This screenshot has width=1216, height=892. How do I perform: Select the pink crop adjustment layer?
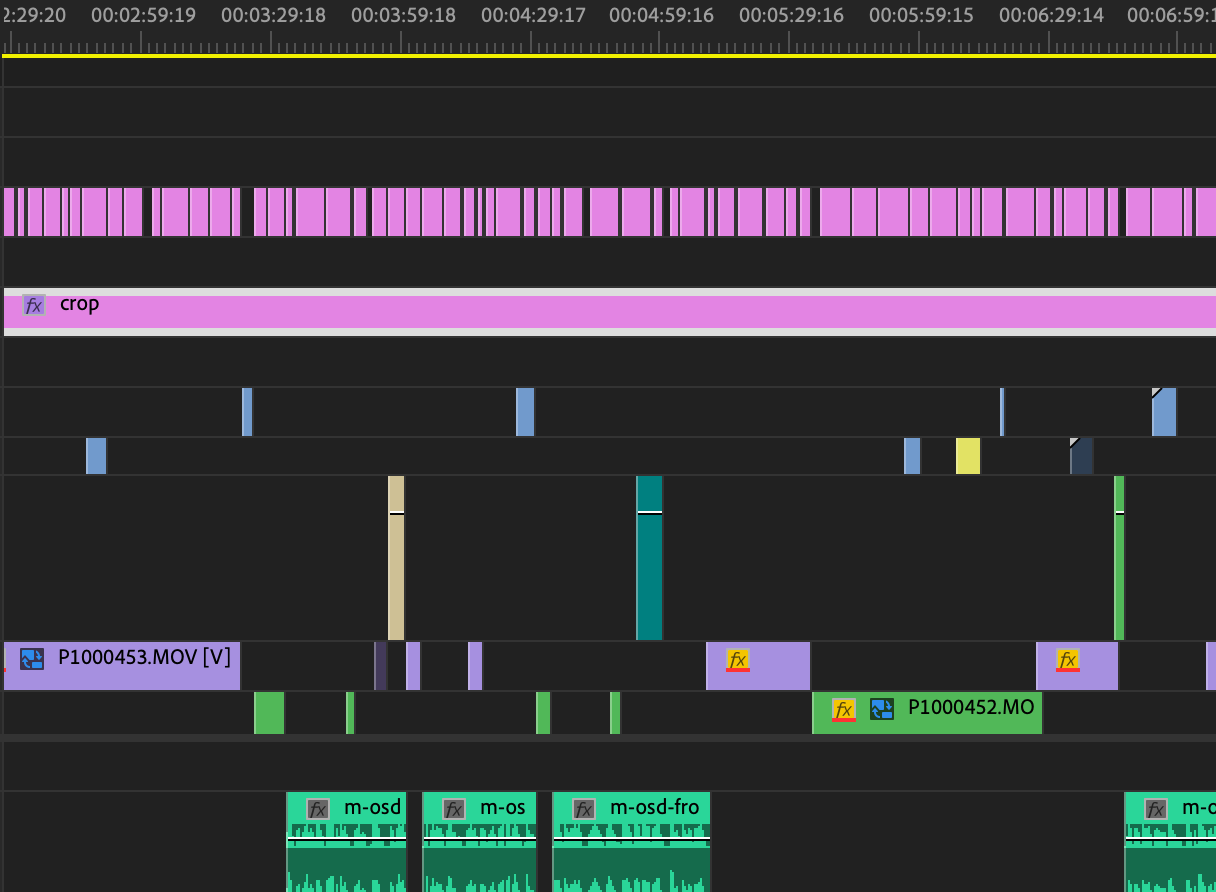(x=600, y=312)
